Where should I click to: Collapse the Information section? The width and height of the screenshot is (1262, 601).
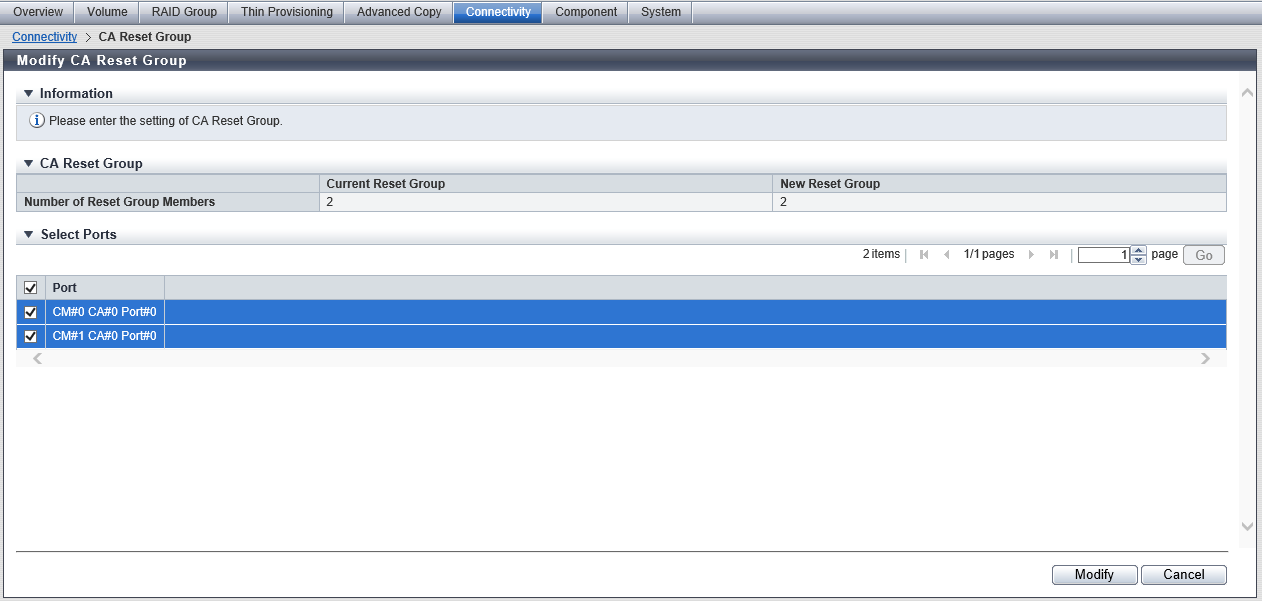click(x=29, y=94)
